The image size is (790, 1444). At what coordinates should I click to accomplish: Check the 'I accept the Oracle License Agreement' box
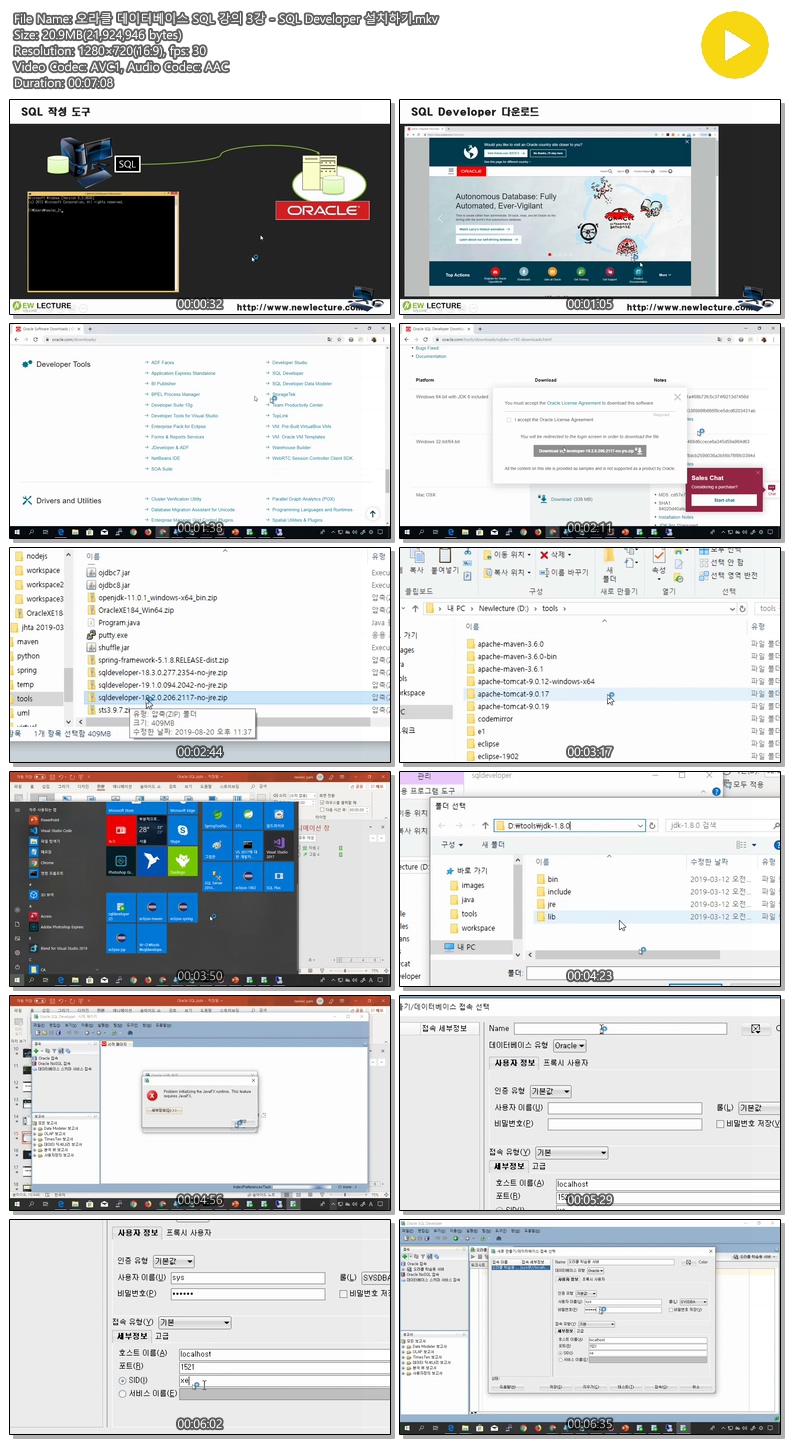510,420
